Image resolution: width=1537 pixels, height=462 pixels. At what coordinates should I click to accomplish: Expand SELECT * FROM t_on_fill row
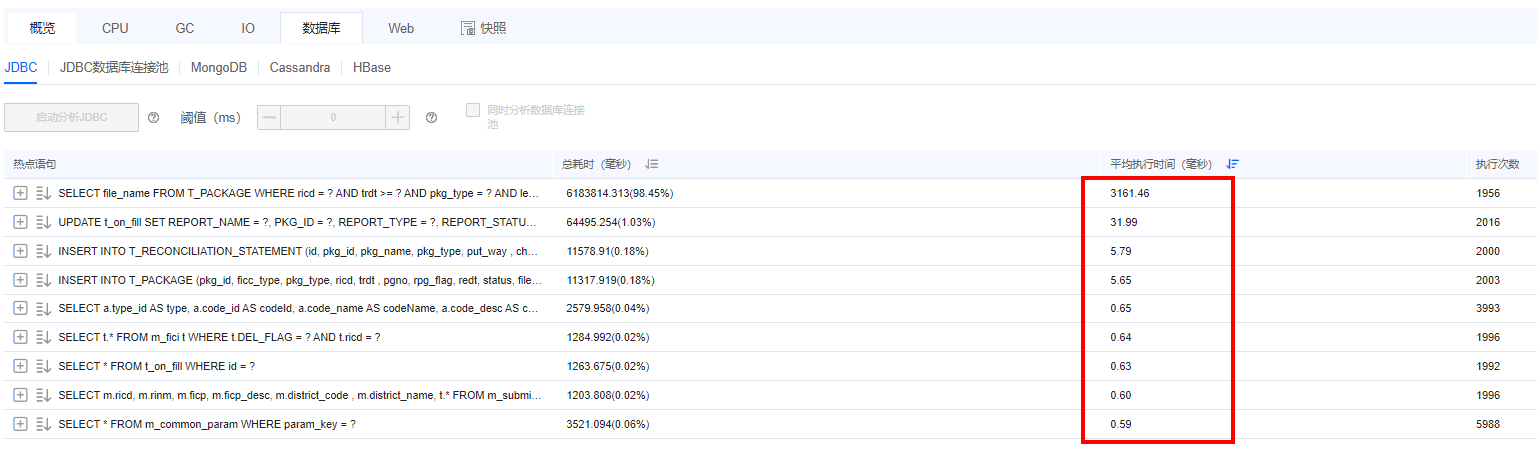pyautogui.click(x=20, y=366)
